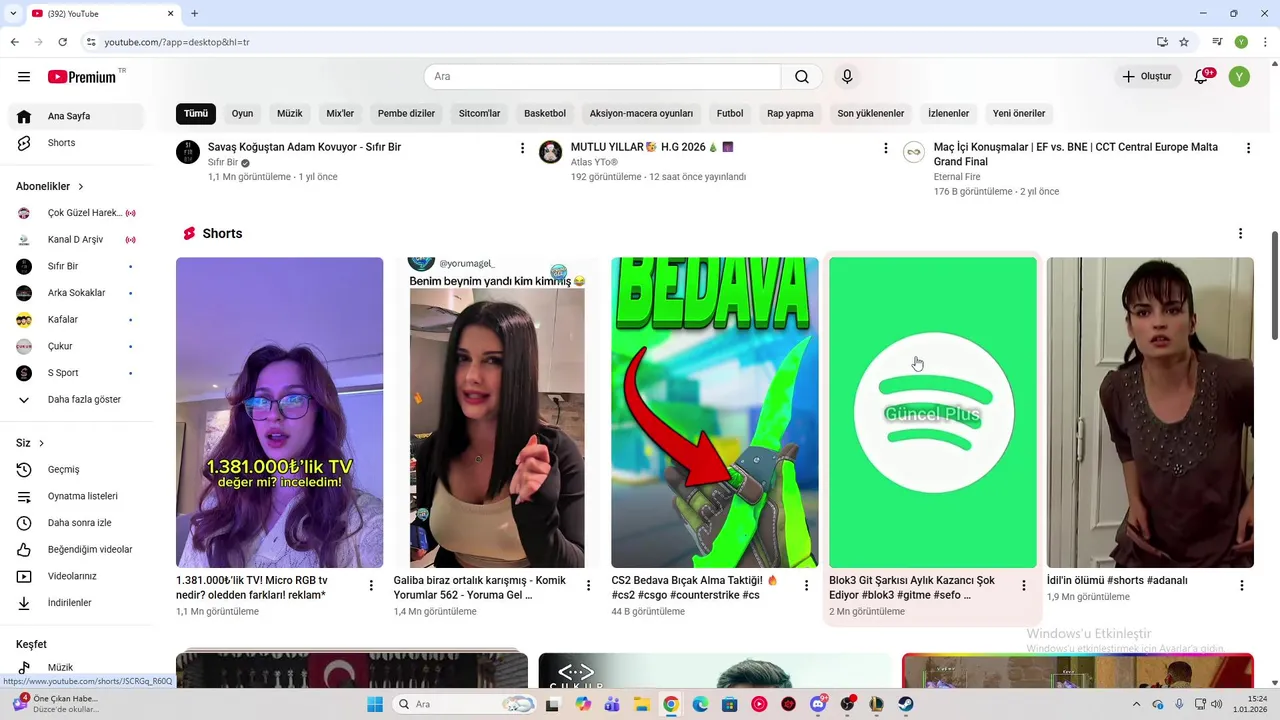The image size is (1280, 720).
Task: Open options for MUTLU YILLAR H.G 2026 video
Action: pyautogui.click(x=885, y=148)
